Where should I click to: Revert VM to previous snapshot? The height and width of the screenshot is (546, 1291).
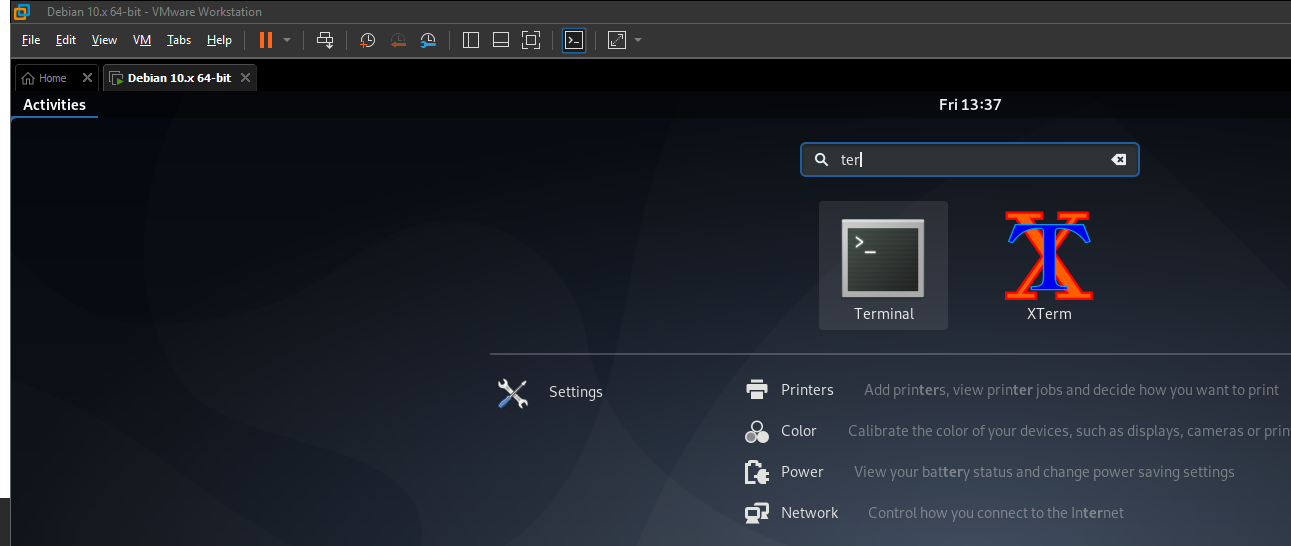click(398, 40)
